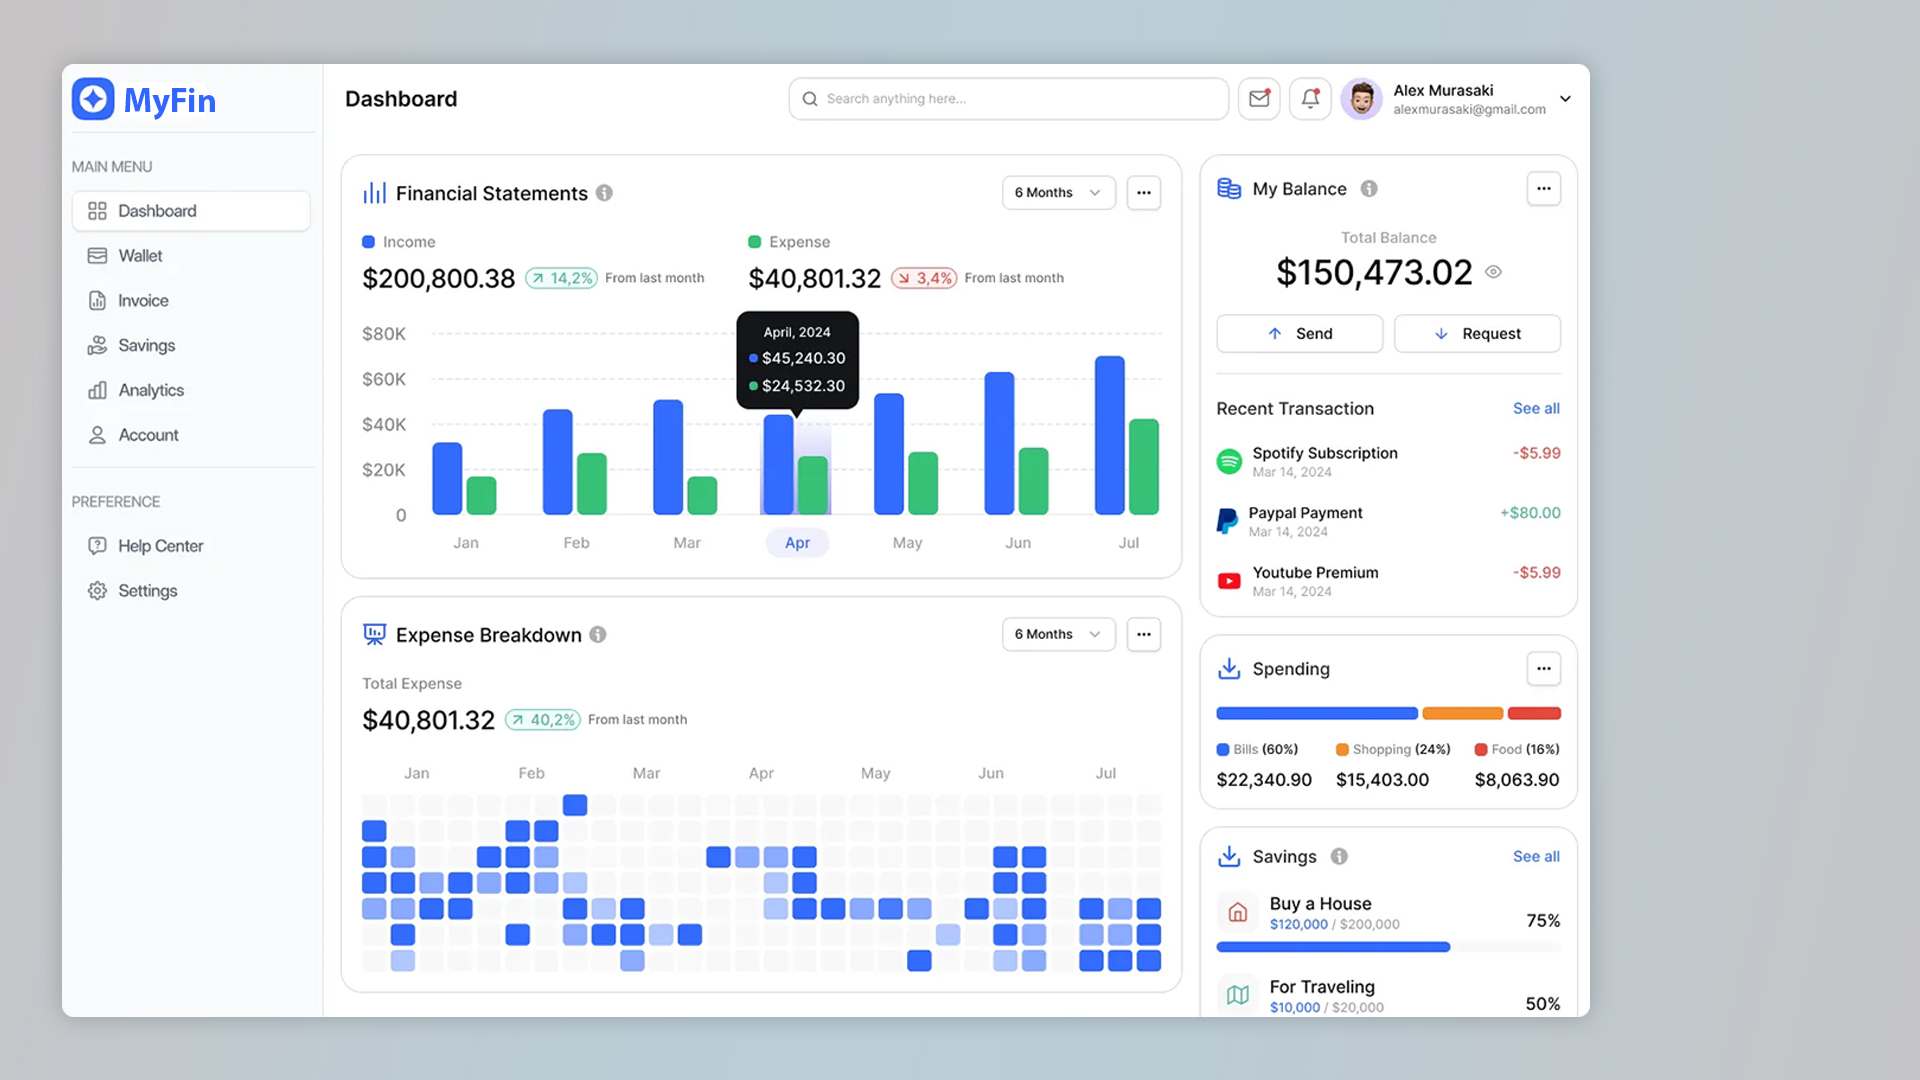1920x1080 pixels.
Task: Open Spending card options menu
Action: pos(1543,669)
